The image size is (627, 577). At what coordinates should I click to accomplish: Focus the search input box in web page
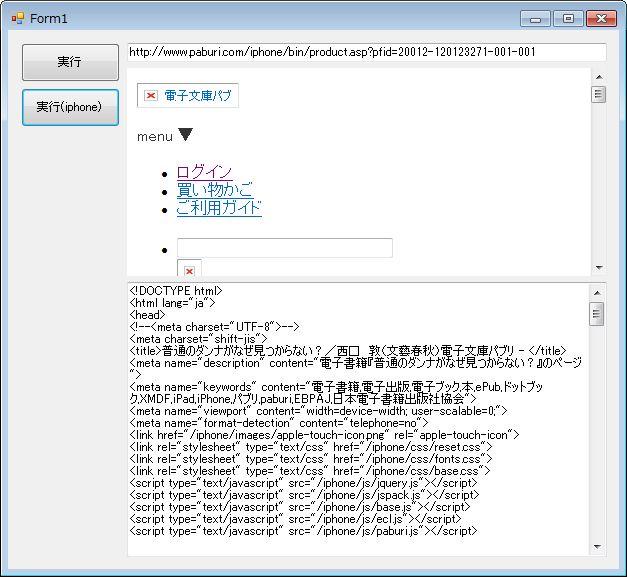(x=284, y=248)
